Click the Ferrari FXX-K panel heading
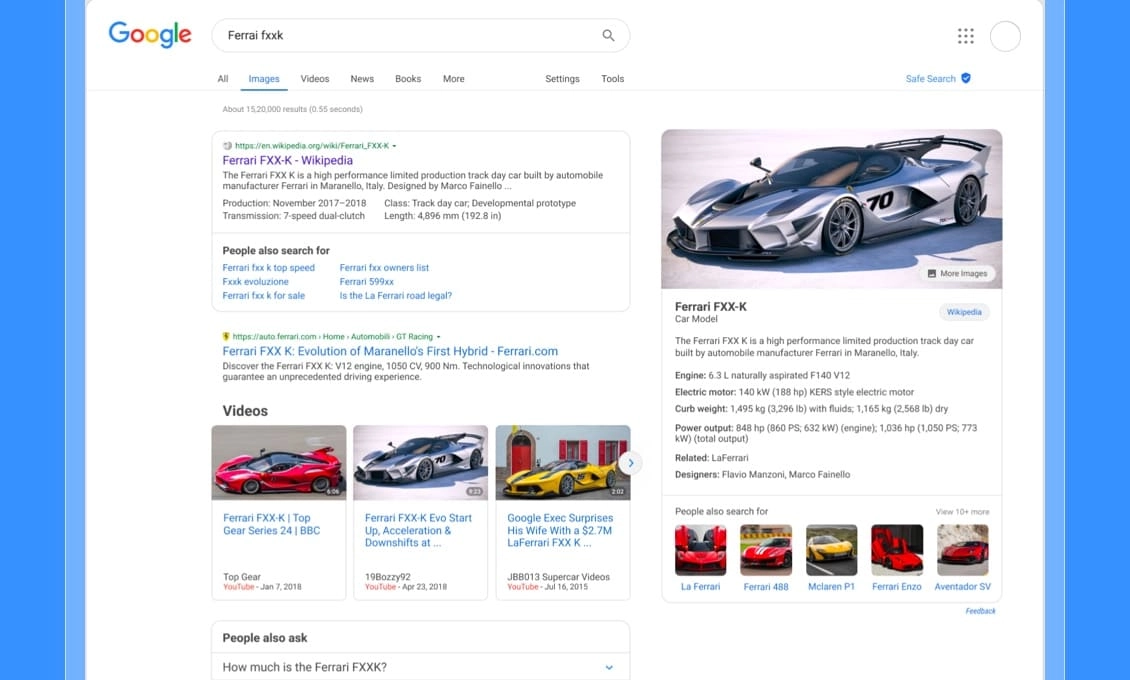This screenshot has height=680, width=1130. [711, 307]
